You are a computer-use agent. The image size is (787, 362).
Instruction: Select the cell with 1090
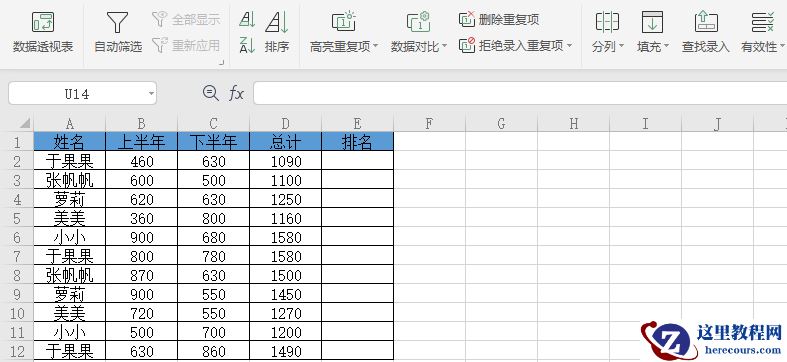pos(285,161)
